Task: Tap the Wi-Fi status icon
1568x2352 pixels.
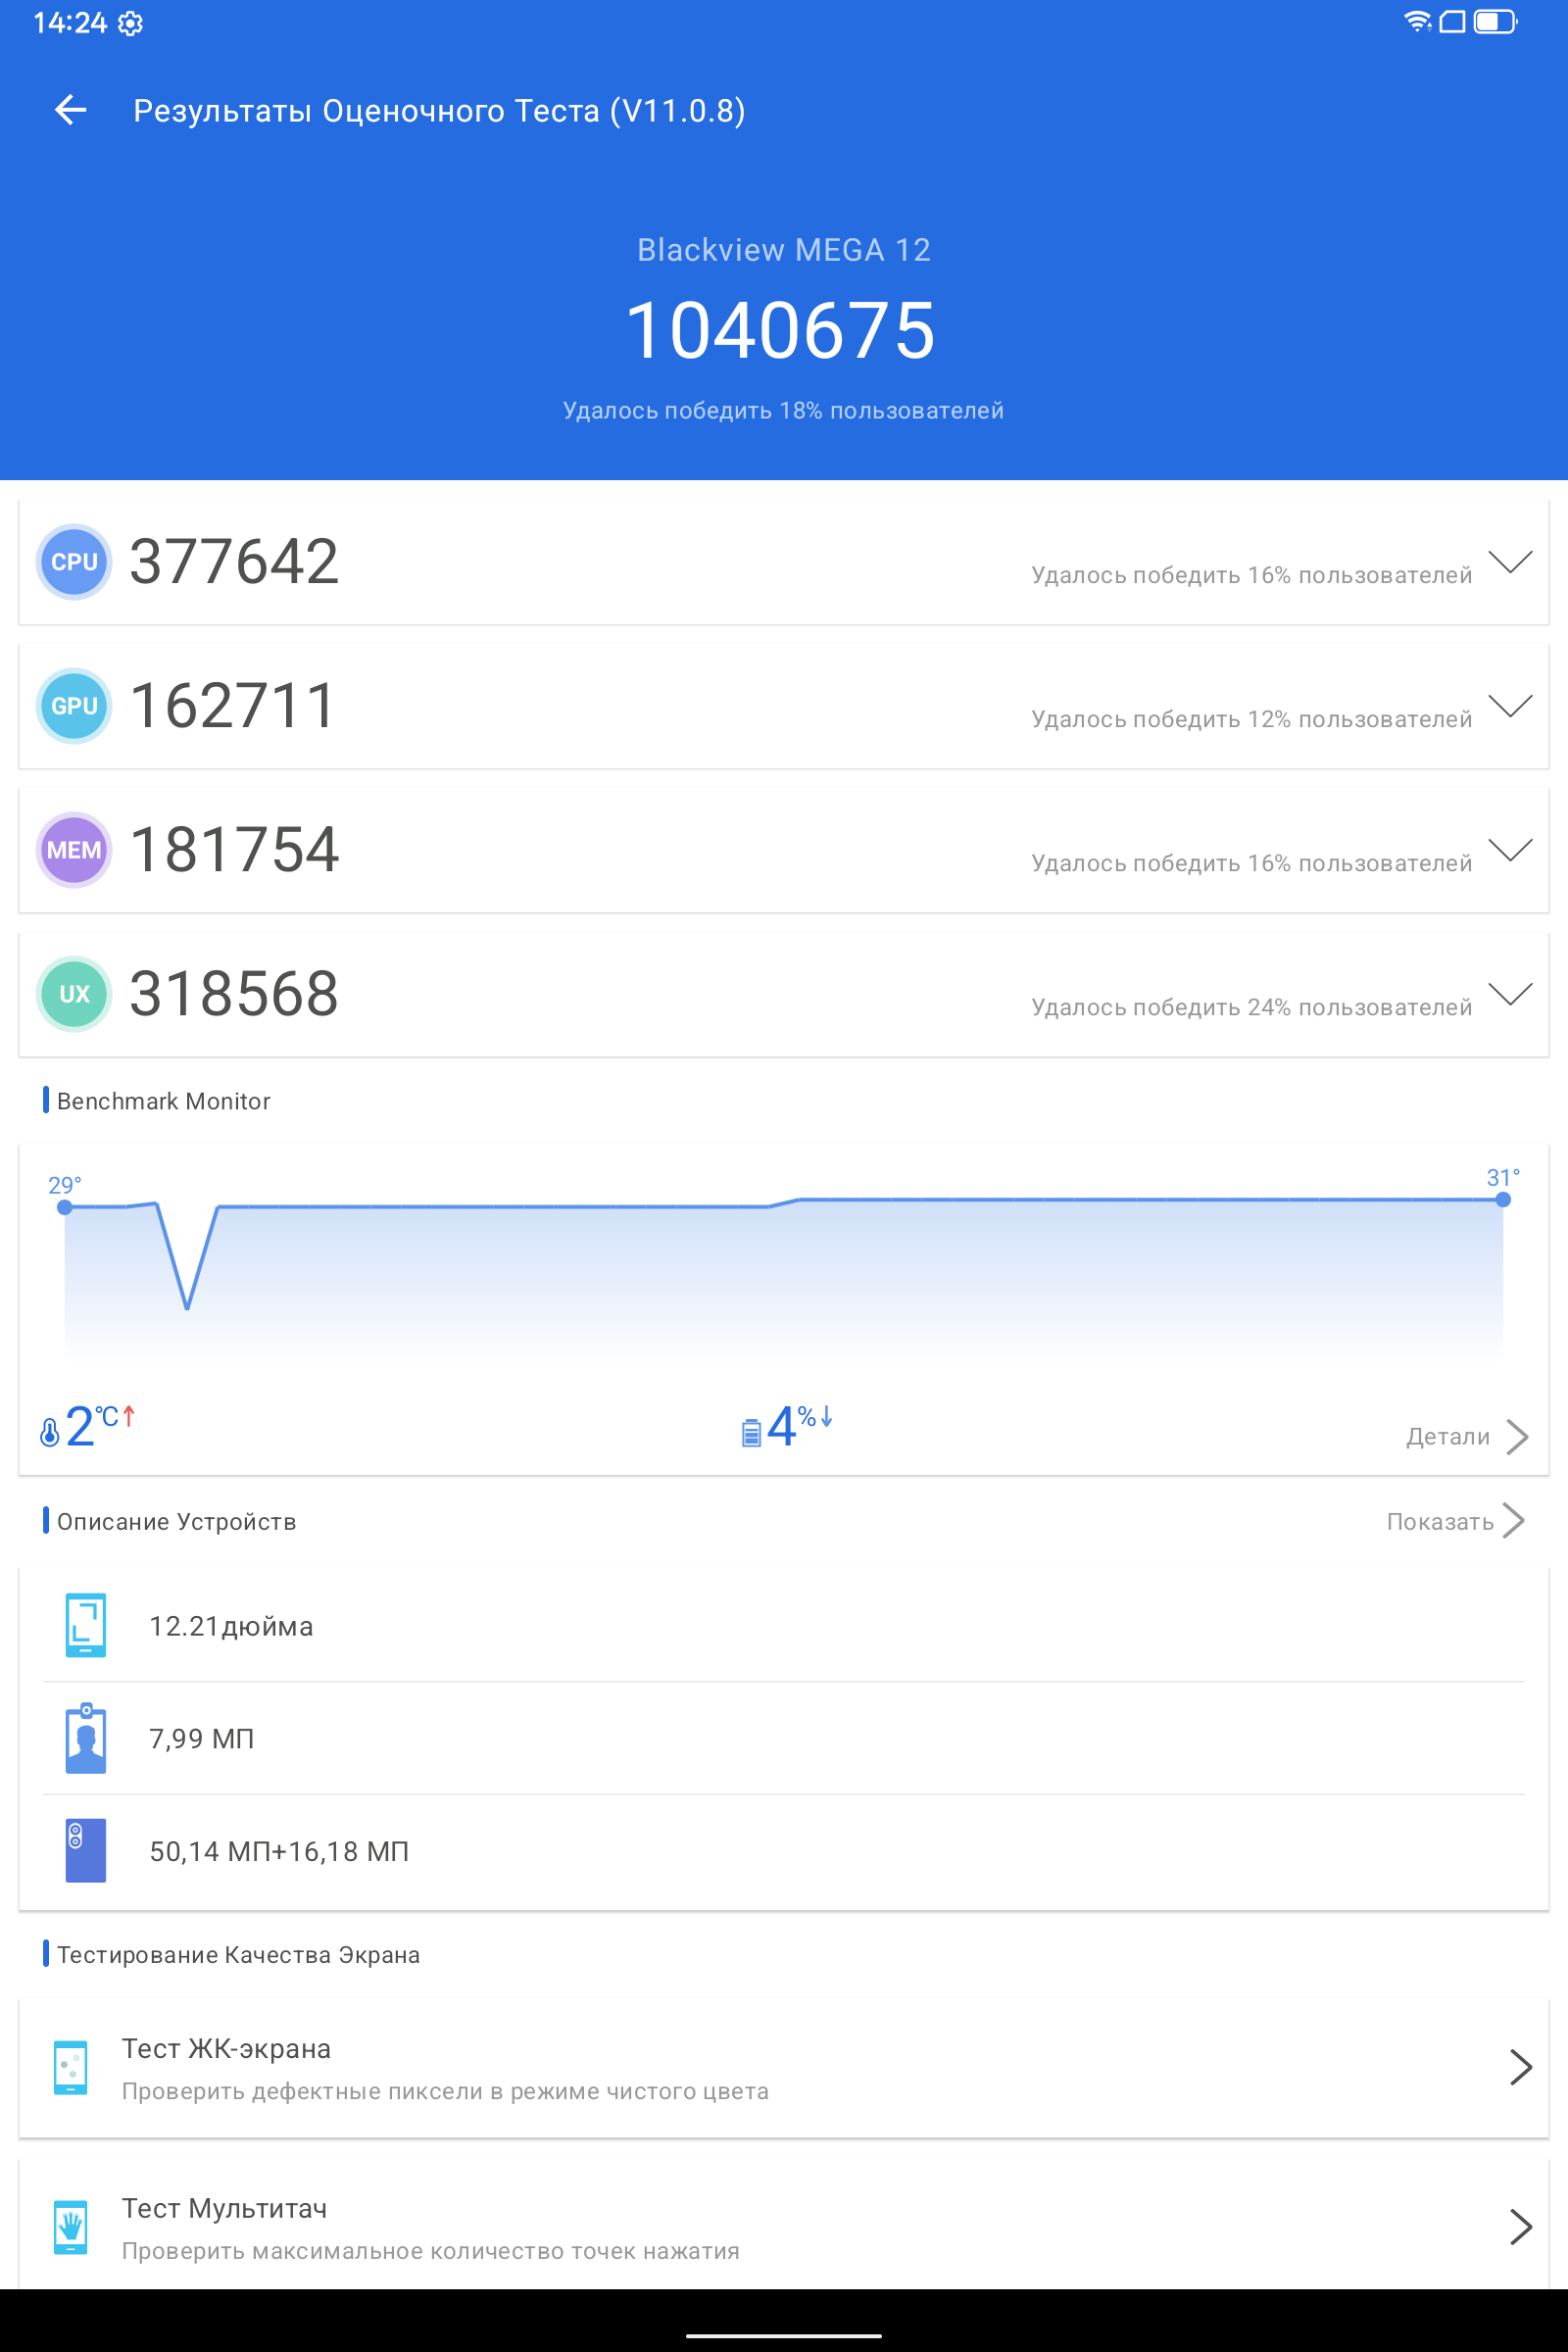Action: pos(1417,22)
